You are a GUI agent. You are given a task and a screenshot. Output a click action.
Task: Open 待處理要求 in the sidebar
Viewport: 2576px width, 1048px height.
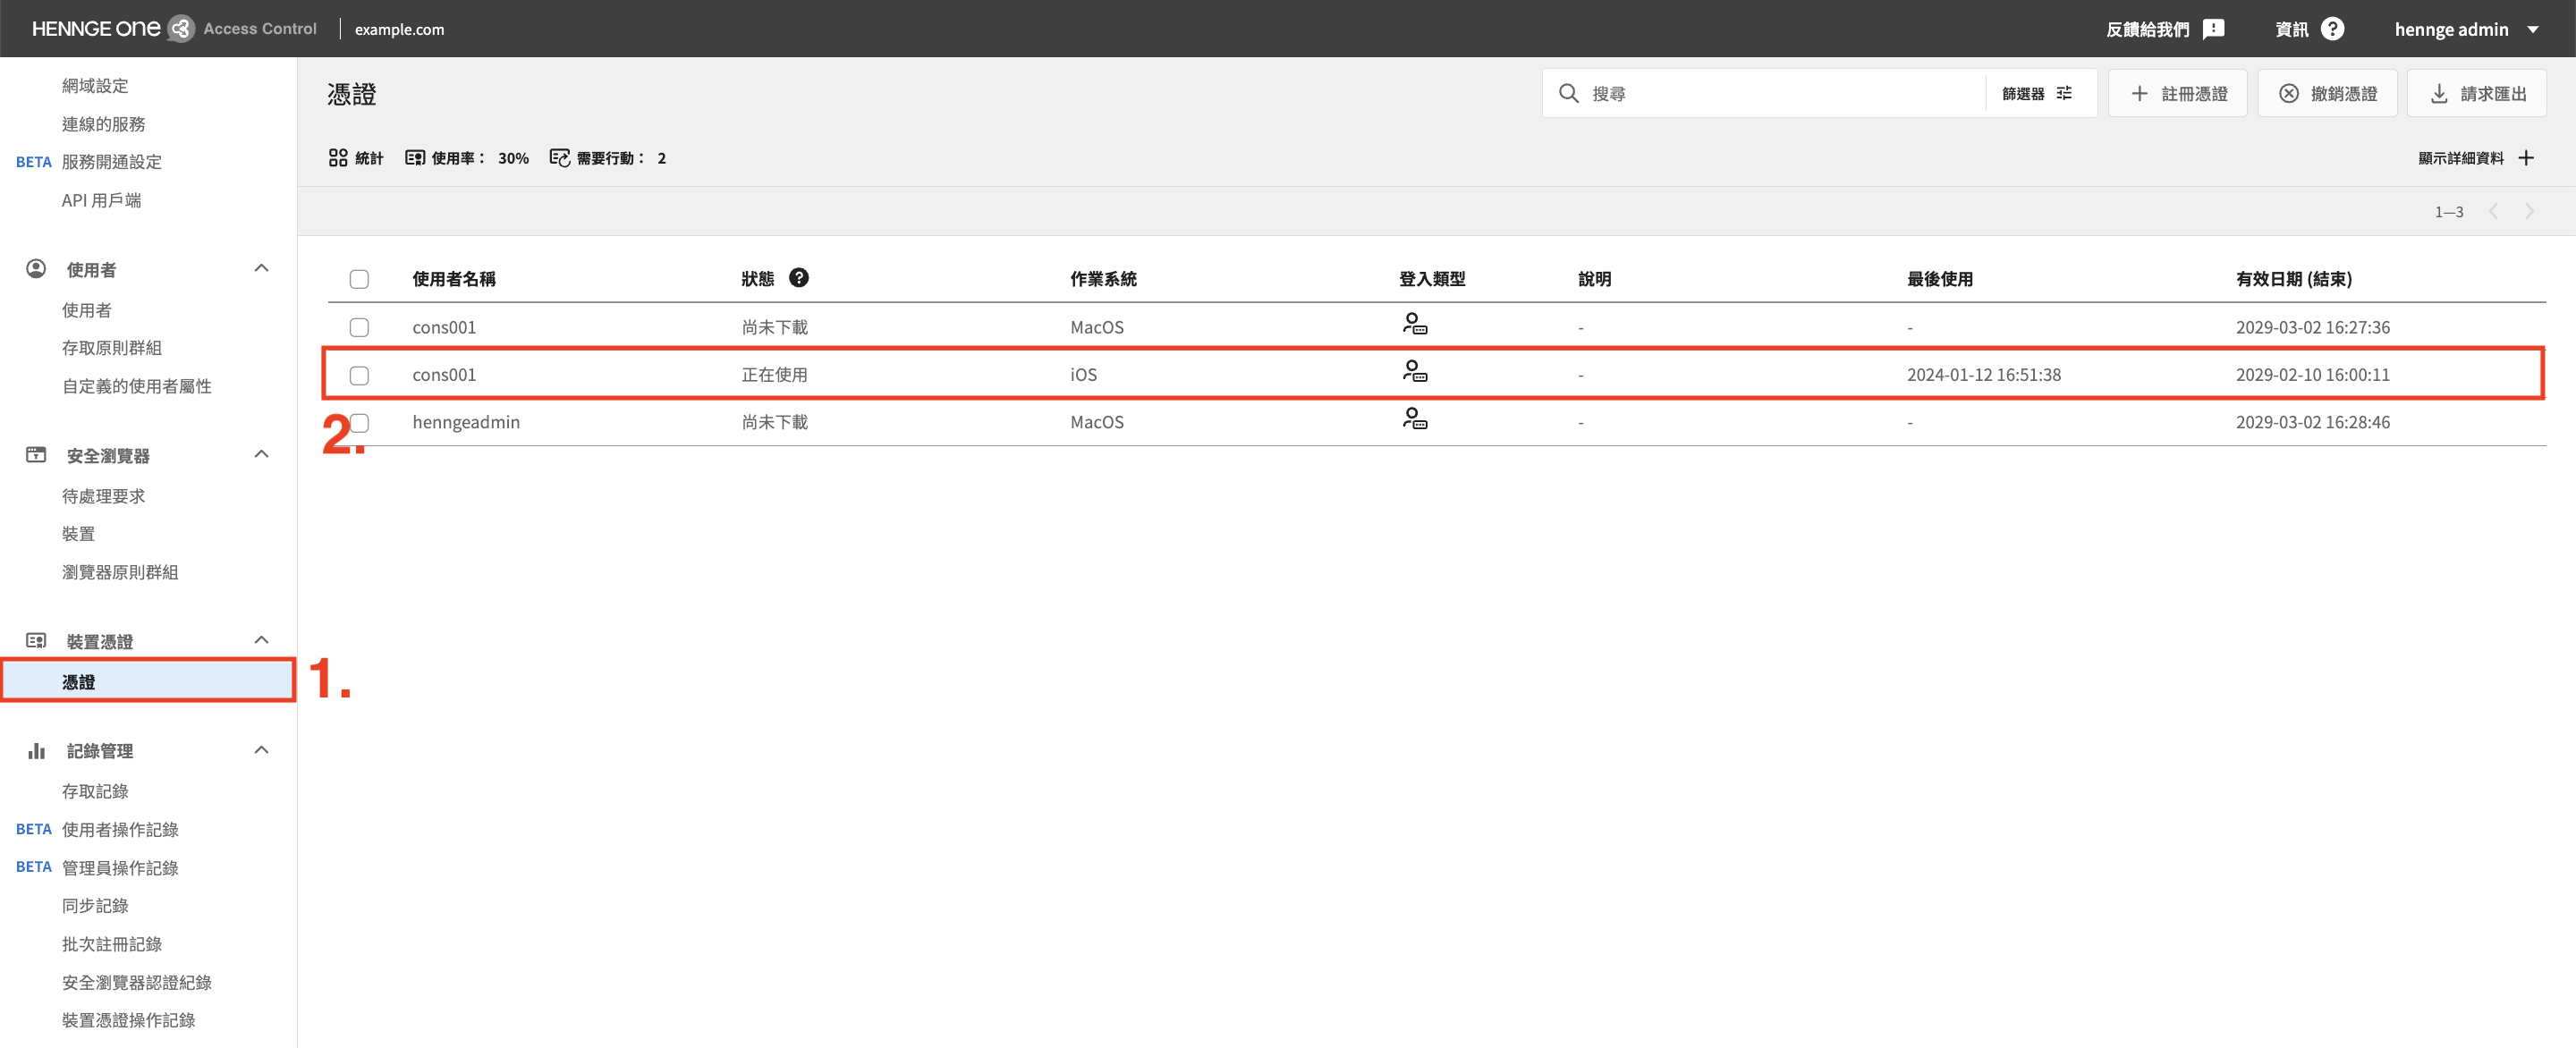tap(103, 496)
